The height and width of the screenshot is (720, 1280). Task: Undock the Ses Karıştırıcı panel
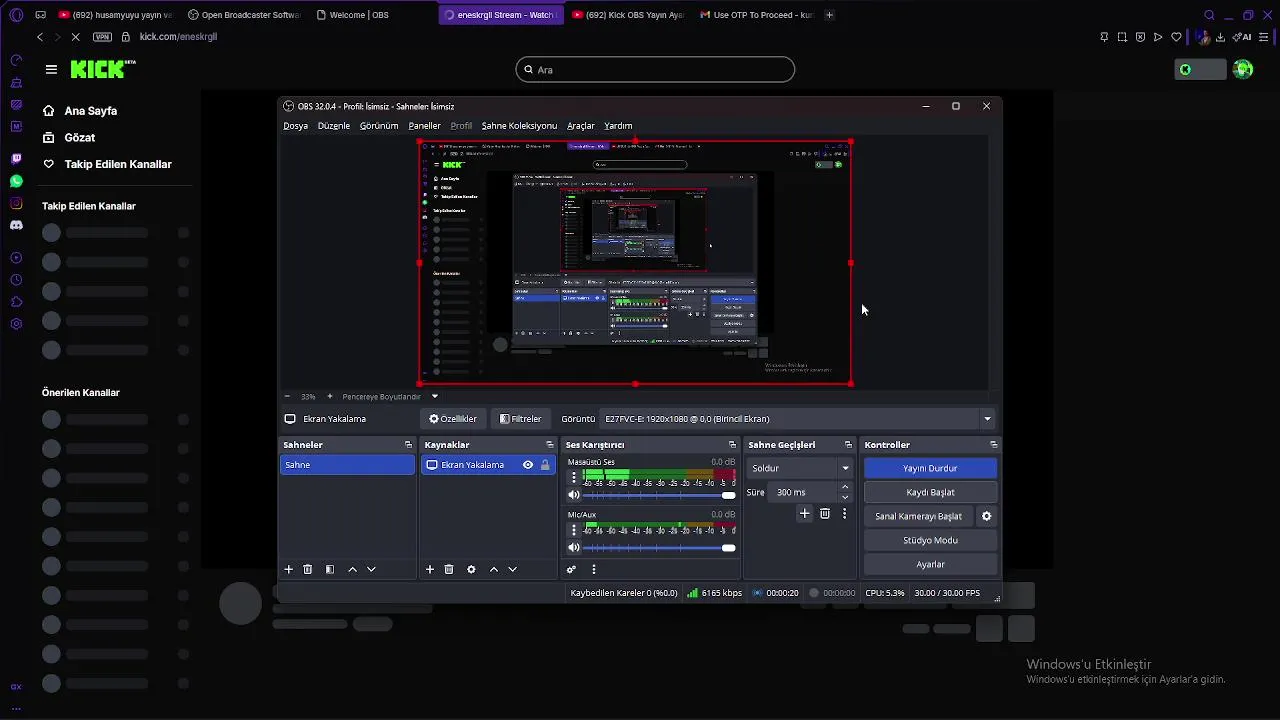pos(732,445)
